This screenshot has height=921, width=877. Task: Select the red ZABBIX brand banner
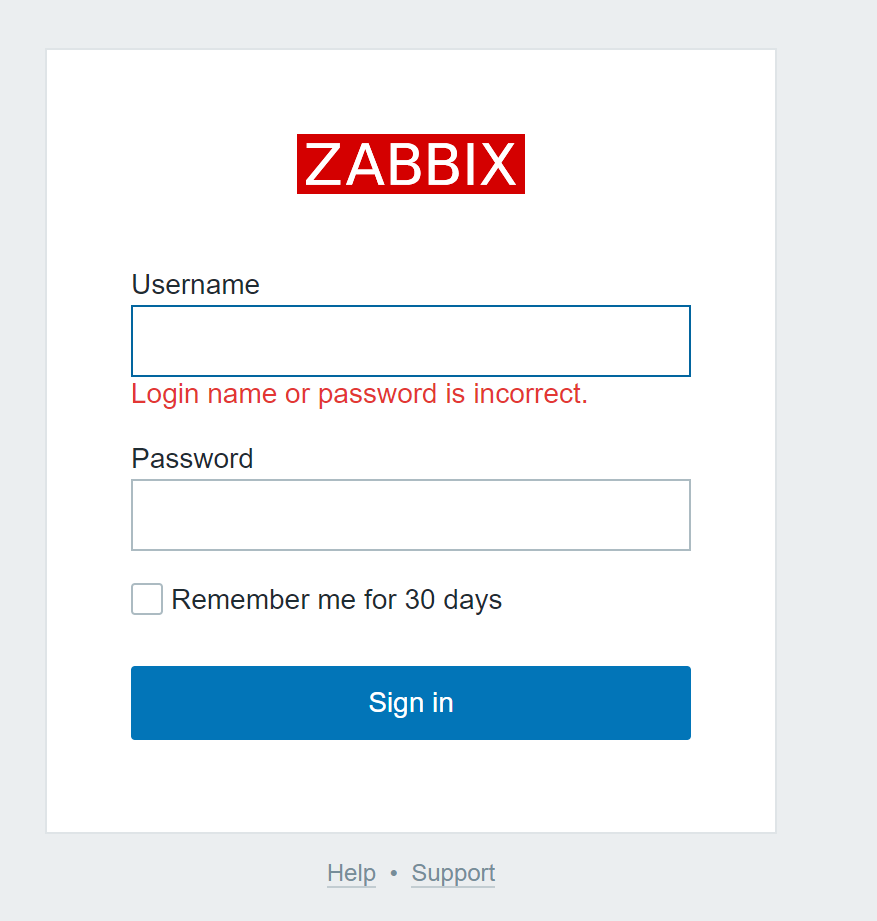(410, 164)
